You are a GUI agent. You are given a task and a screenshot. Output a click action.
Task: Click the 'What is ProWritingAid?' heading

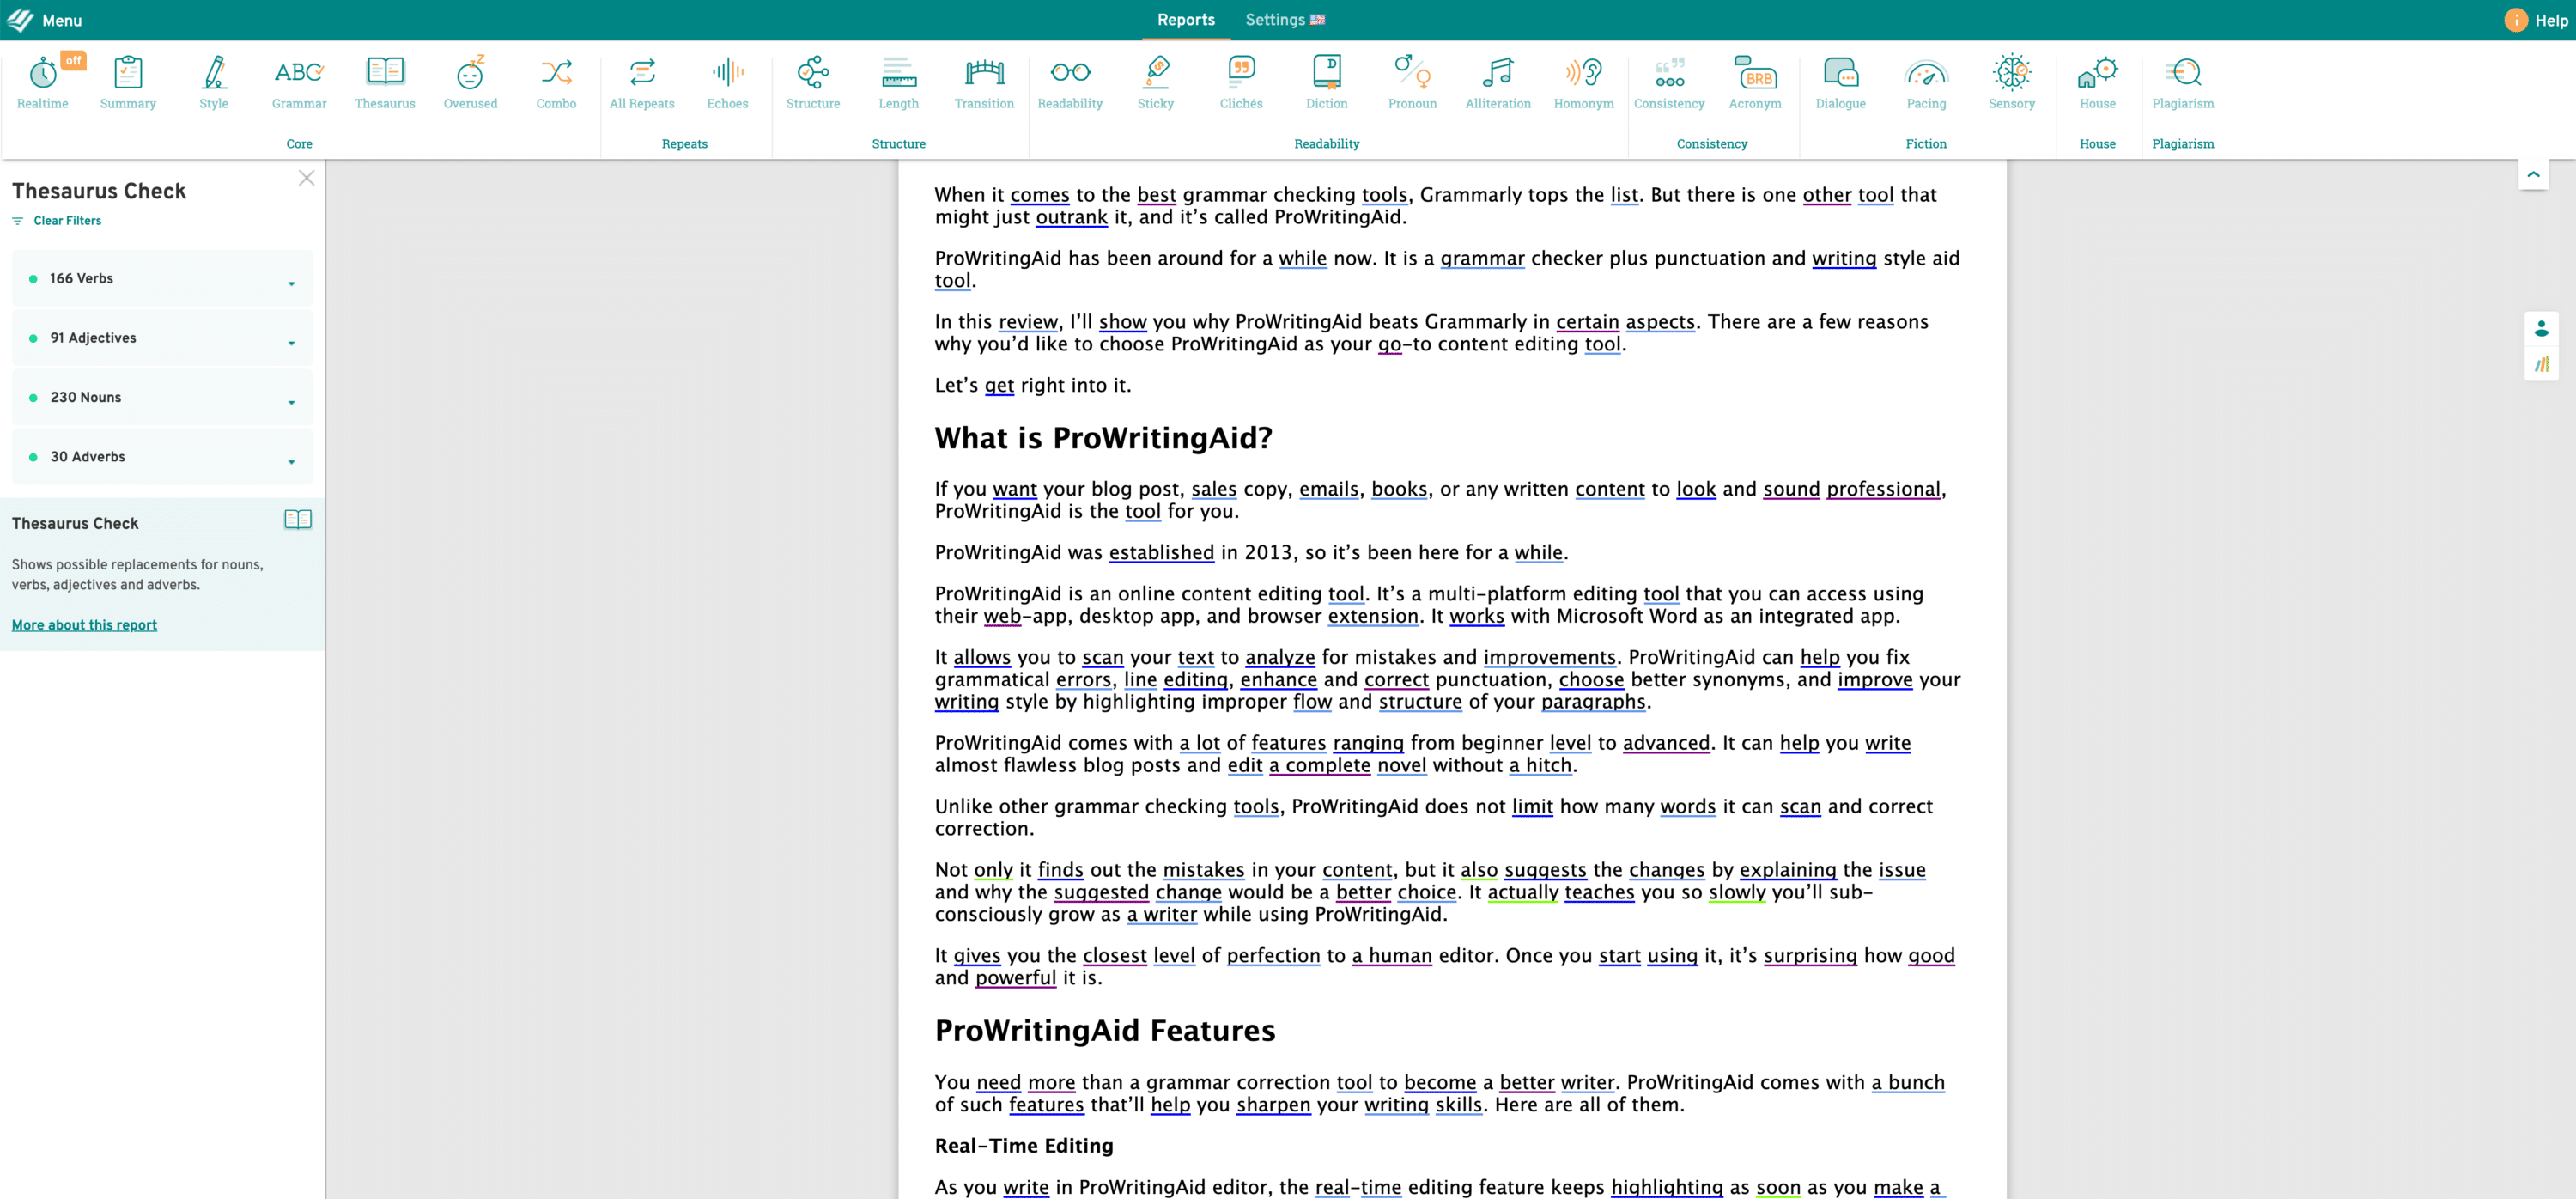tap(1103, 438)
